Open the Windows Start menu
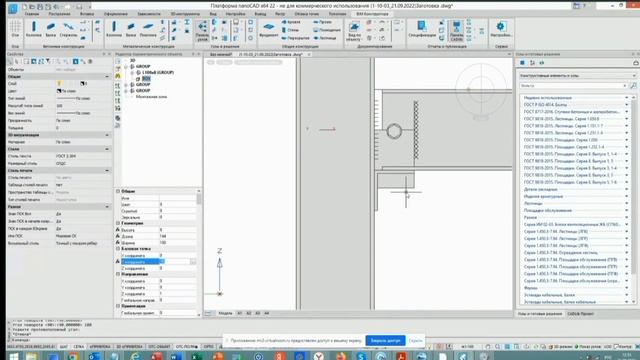Image resolution: width=640 pixels, height=360 pixels. pos(14,356)
